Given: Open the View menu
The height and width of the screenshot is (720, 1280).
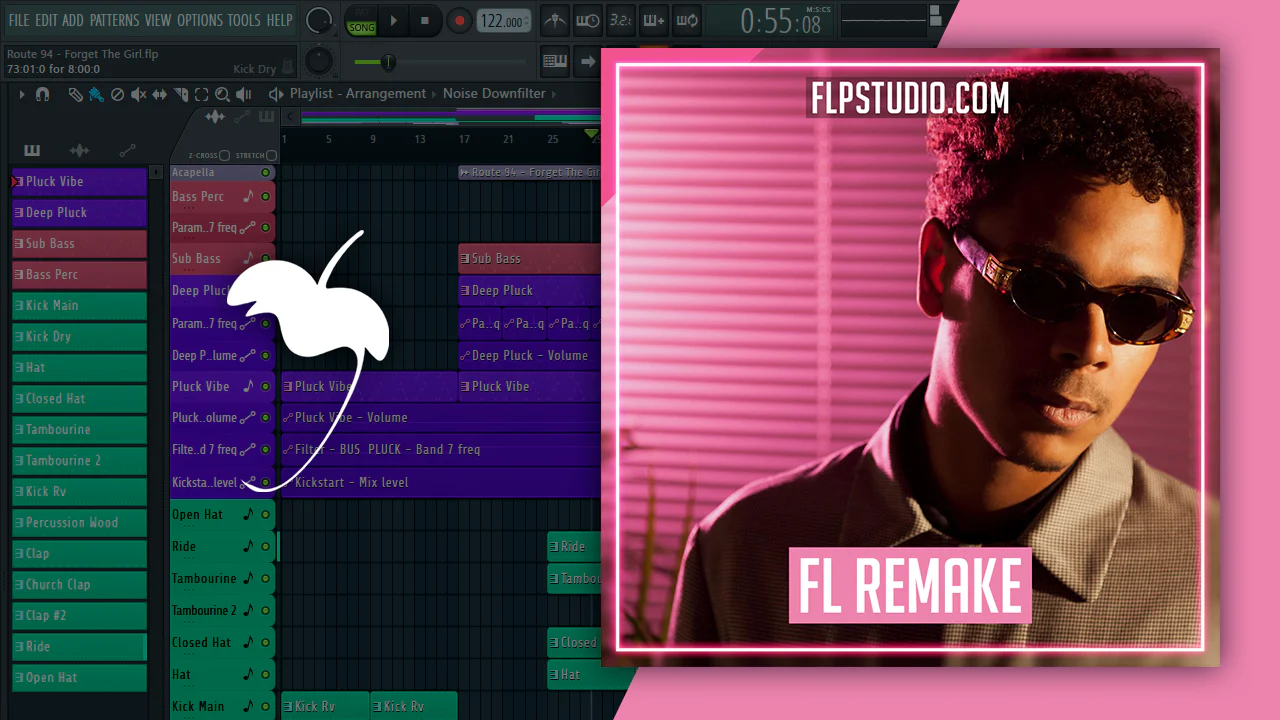Looking at the screenshot, I should point(158,20).
